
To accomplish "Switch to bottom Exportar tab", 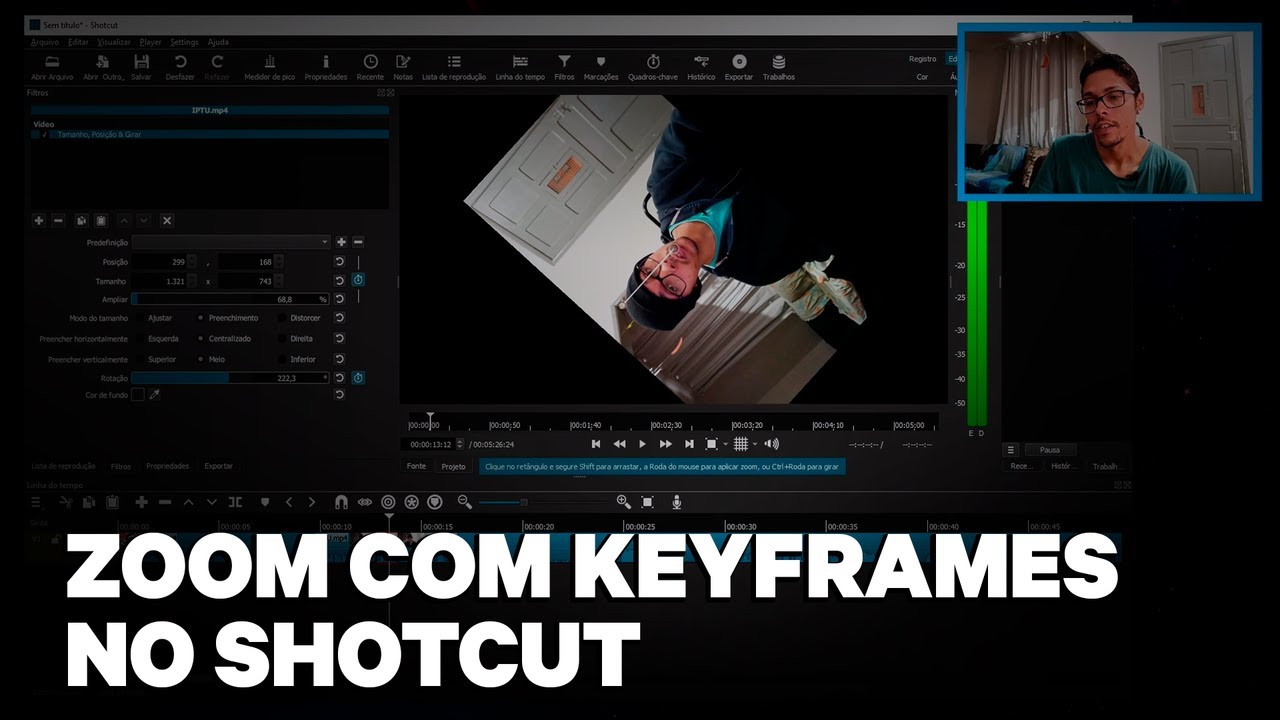I will pyautogui.click(x=218, y=466).
